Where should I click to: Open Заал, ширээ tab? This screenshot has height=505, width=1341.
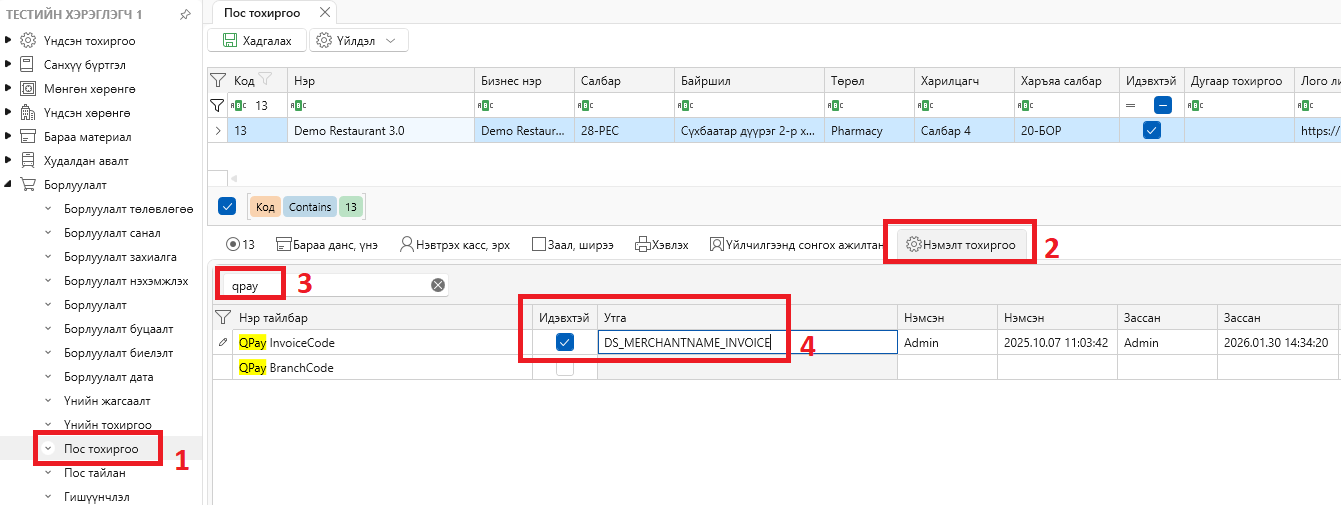(x=575, y=244)
